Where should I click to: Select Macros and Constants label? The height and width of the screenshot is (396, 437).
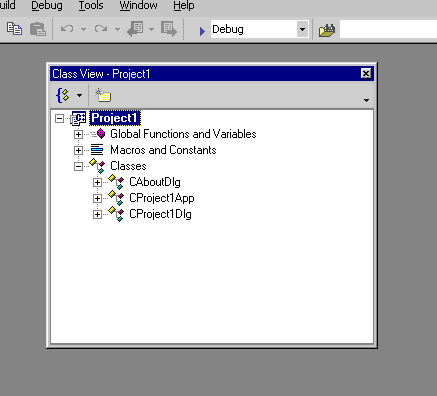coord(163,150)
